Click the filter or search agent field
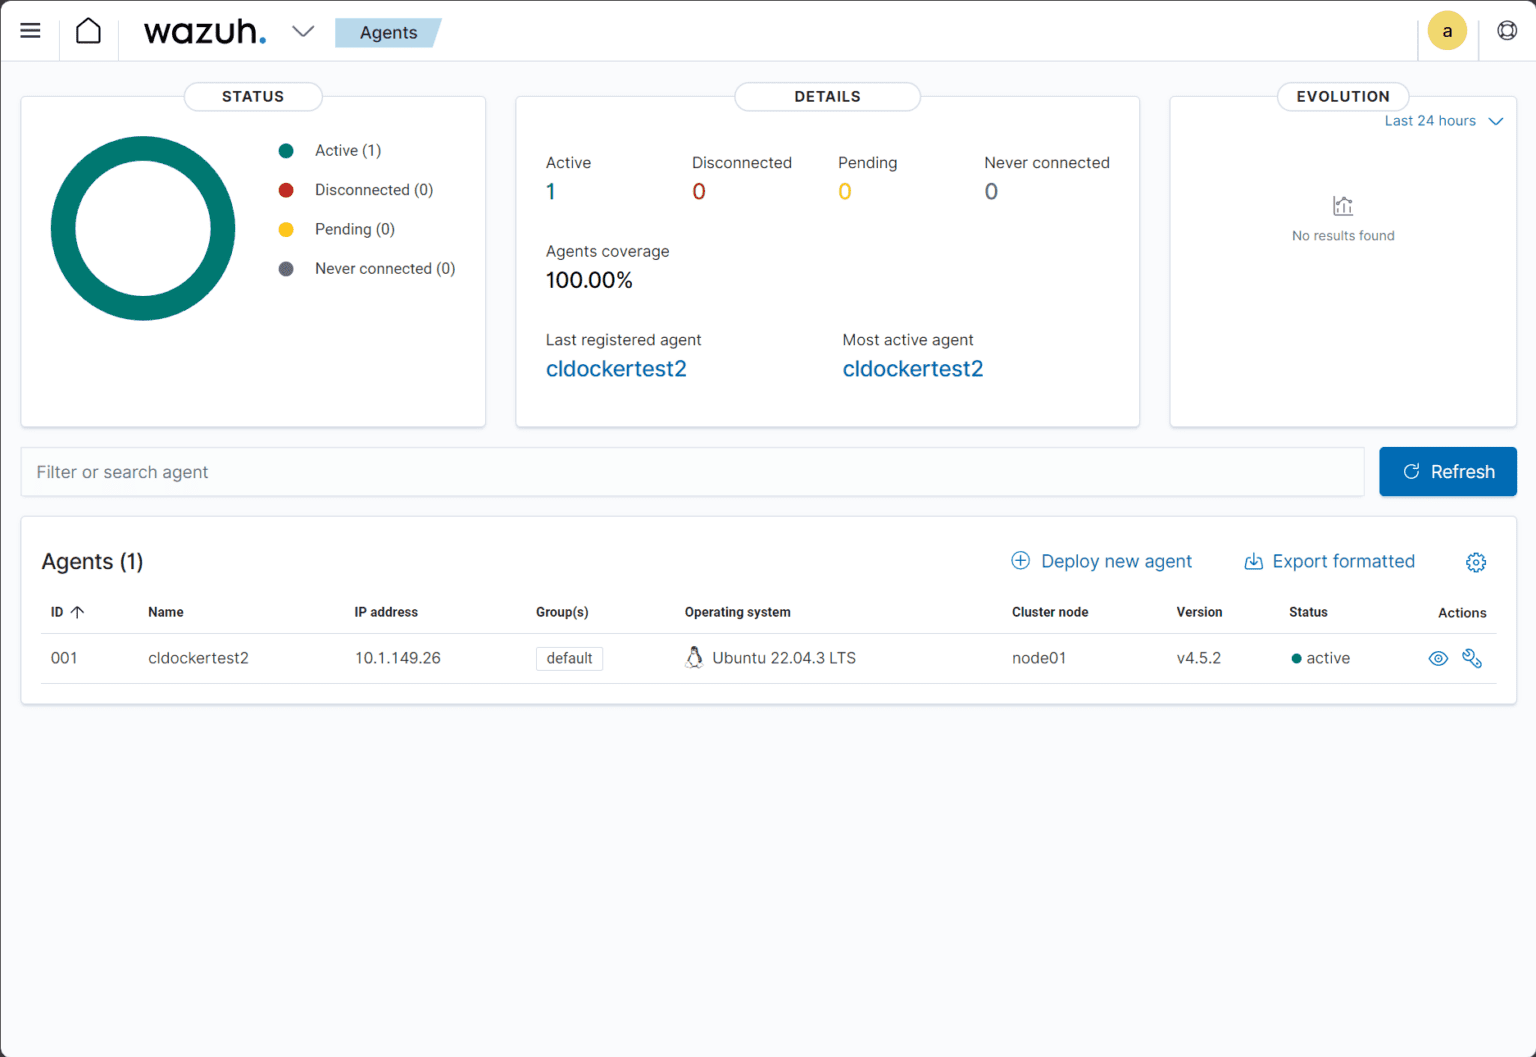Image resolution: width=1536 pixels, height=1057 pixels. tap(400, 471)
